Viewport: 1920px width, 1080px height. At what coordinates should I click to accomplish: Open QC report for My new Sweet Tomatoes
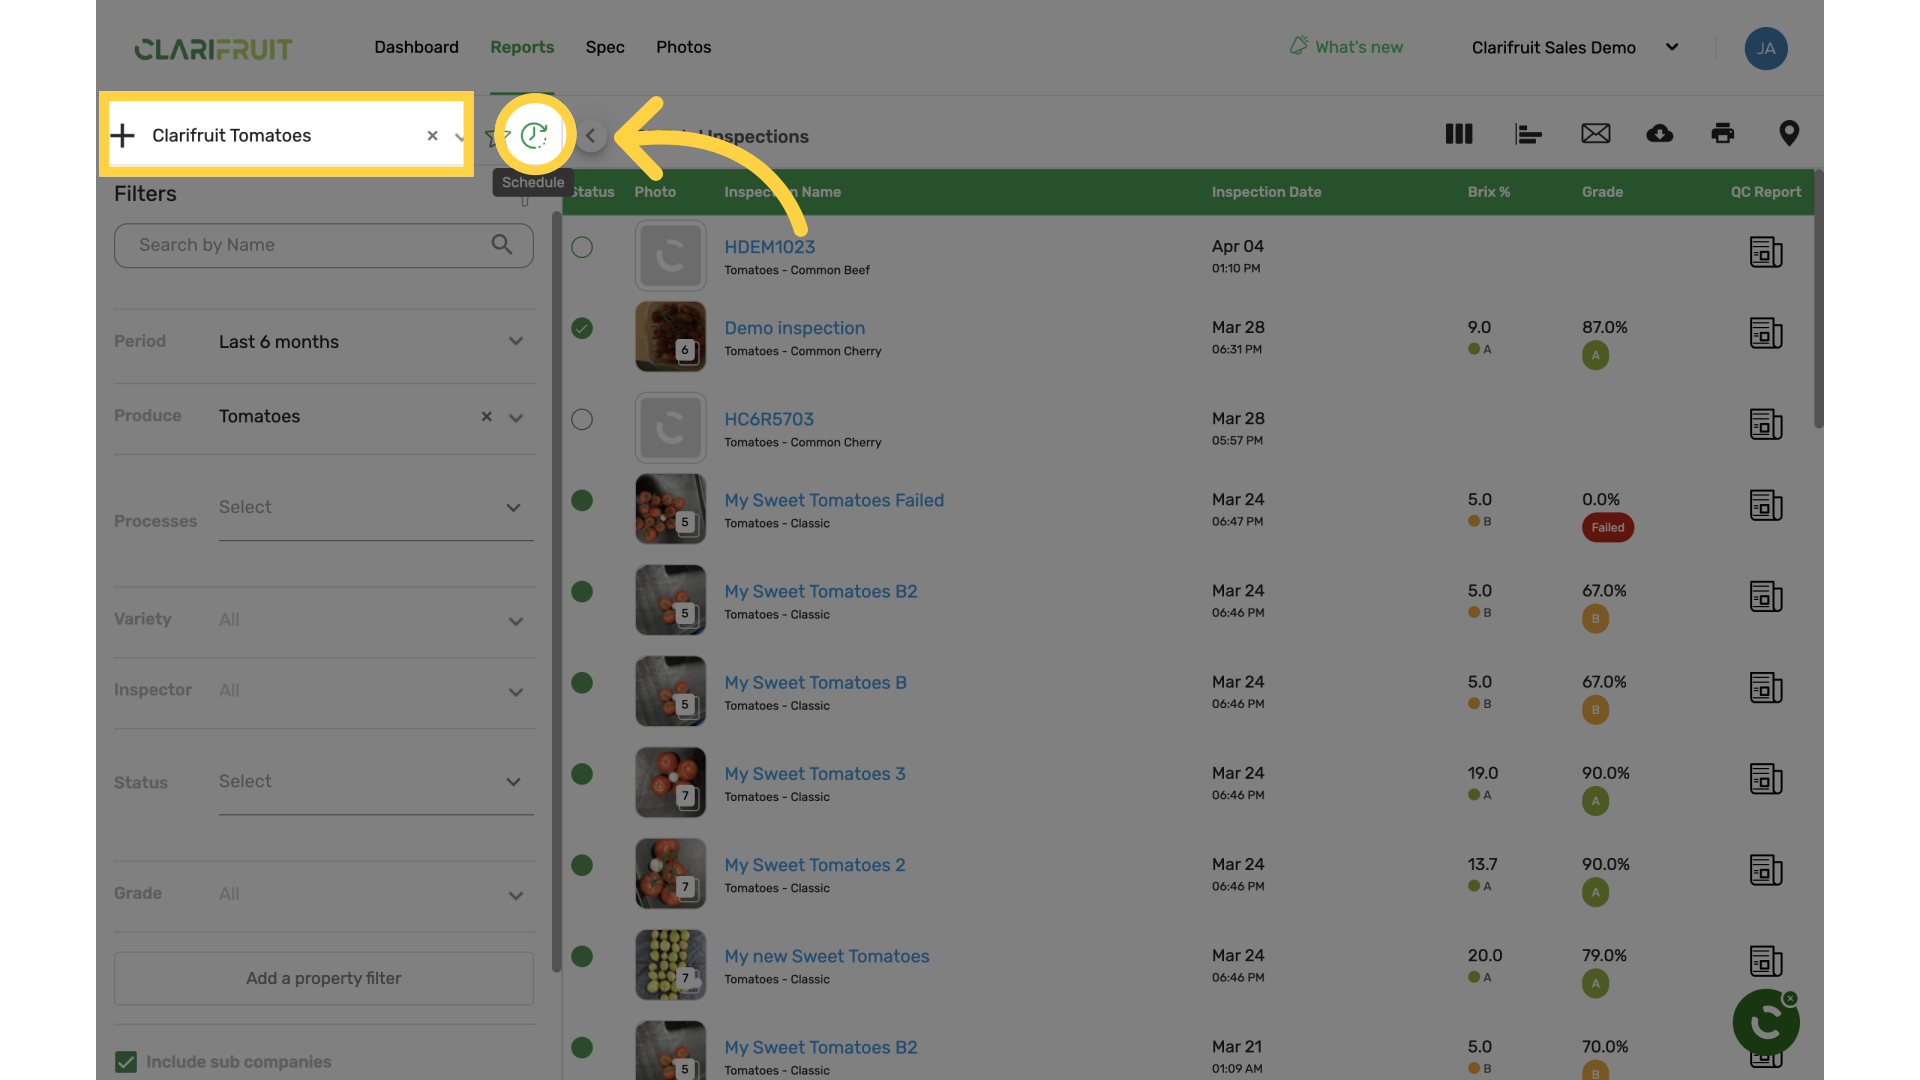point(1766,961)
